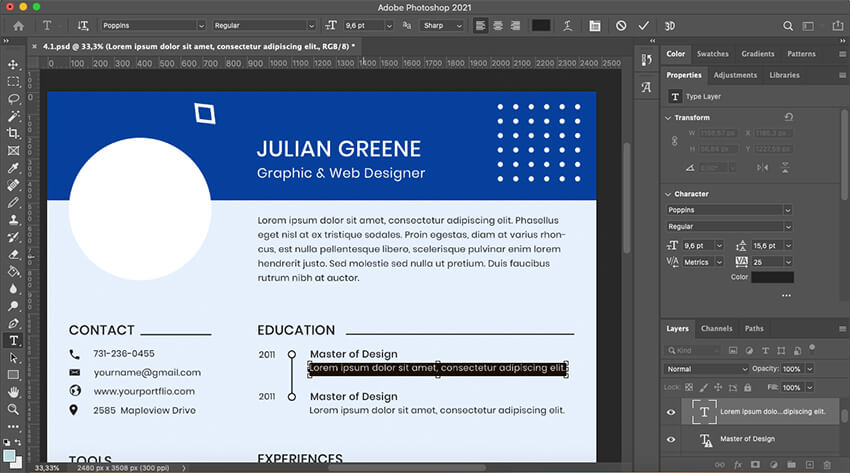Switch to the Channels tab
The image size is (850, 473).
[x=716, y=328]
